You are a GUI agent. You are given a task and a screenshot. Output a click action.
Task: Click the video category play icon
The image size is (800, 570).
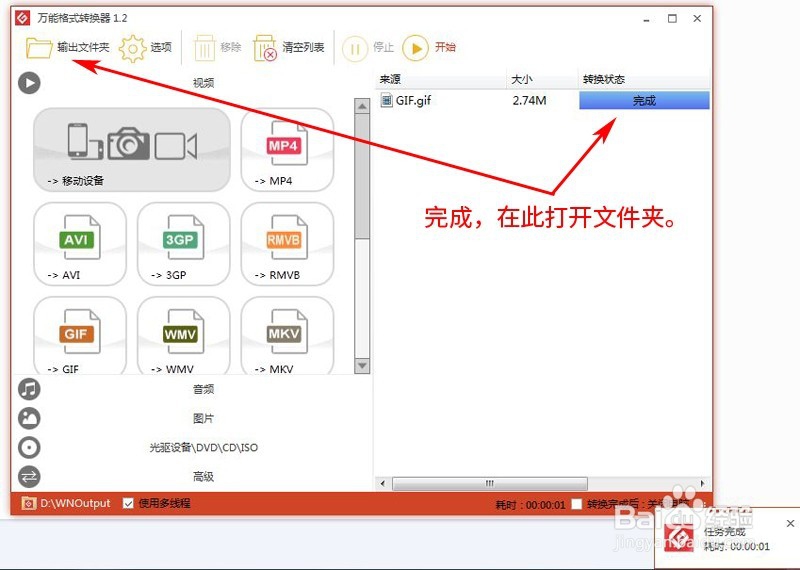(x=29, y=83)
